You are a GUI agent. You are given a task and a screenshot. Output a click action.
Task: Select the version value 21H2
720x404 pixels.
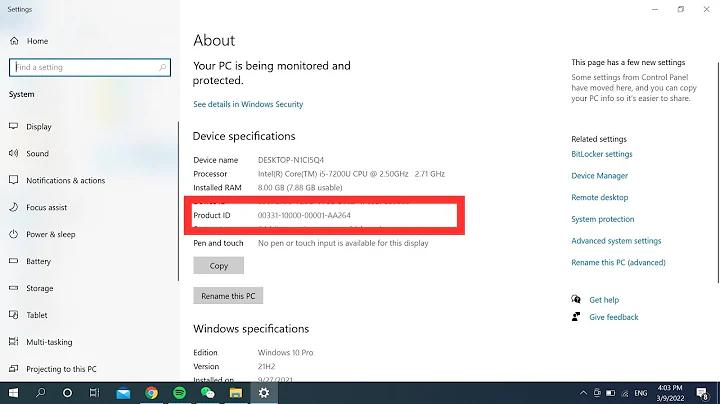point(266,366)
